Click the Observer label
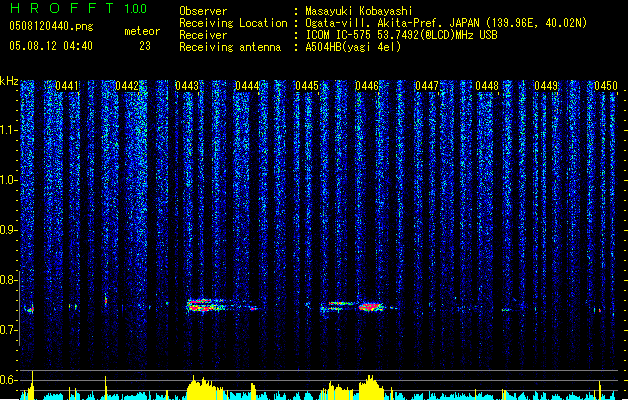The image size is (629, 400). [x=203, y=11]
